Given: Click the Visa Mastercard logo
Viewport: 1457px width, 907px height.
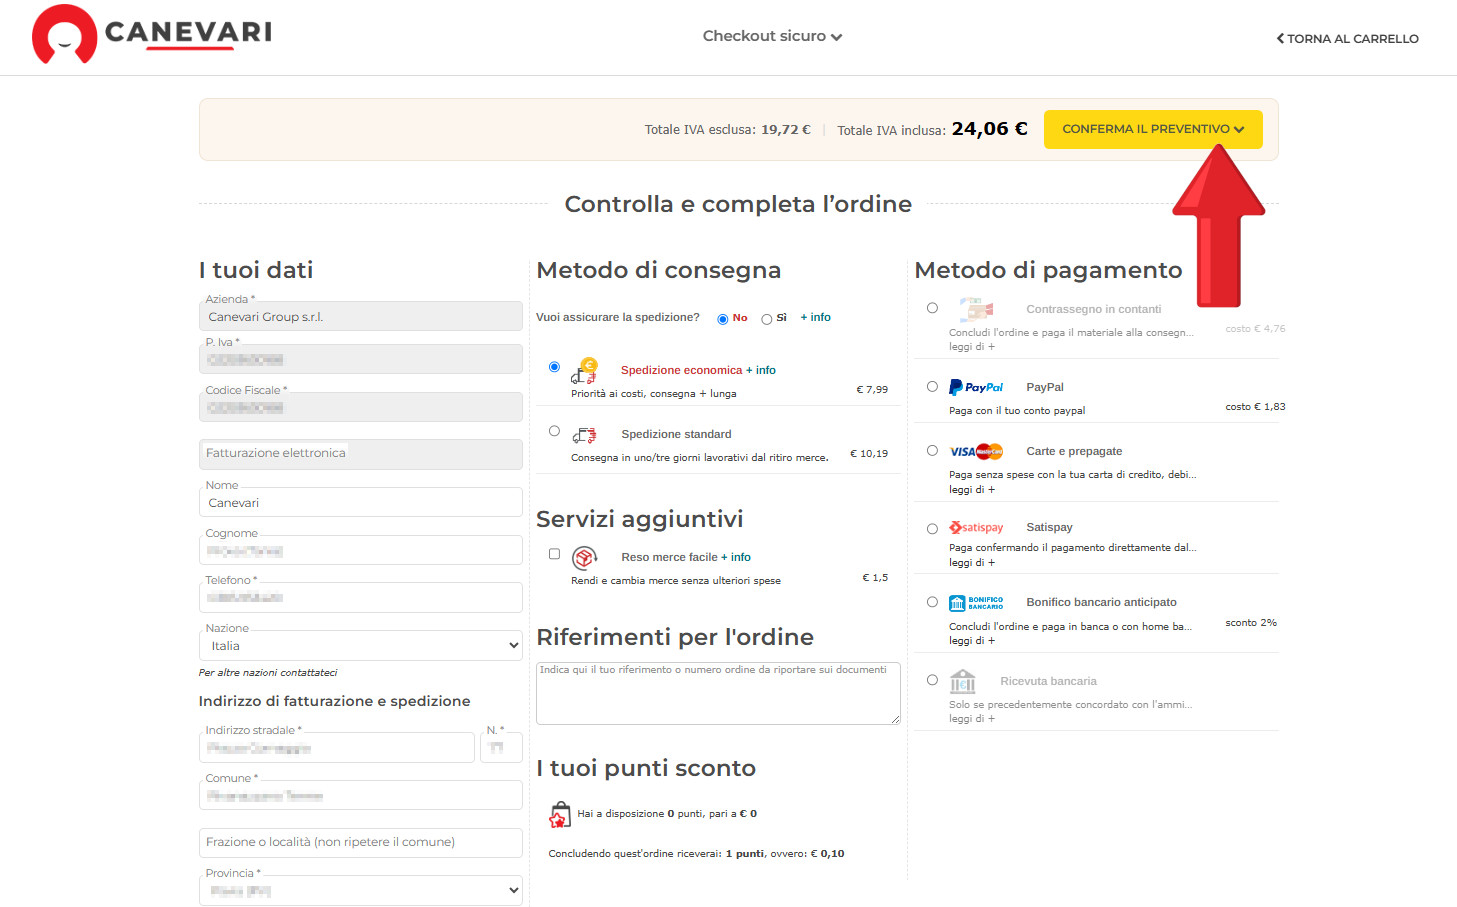Looking at the screenshot, I should [976, 451].
